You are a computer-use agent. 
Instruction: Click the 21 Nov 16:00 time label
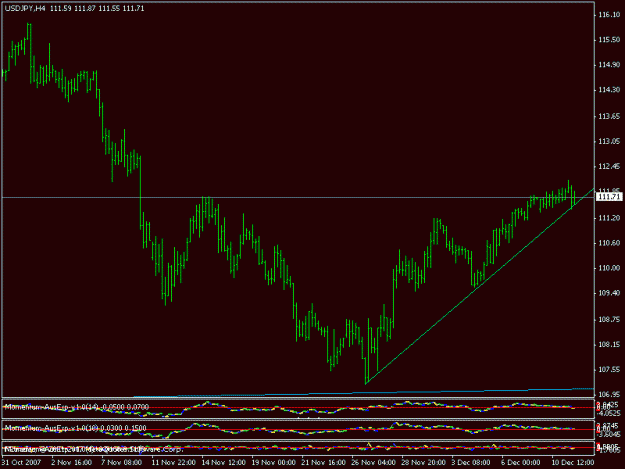point(323,463)
